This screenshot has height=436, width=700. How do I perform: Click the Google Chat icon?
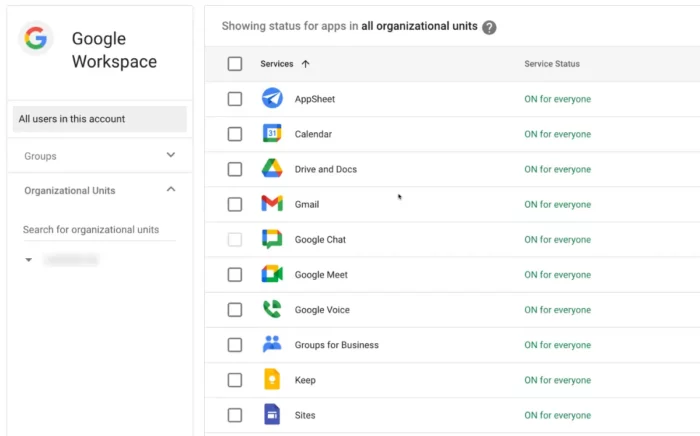[x=272, y=239]
